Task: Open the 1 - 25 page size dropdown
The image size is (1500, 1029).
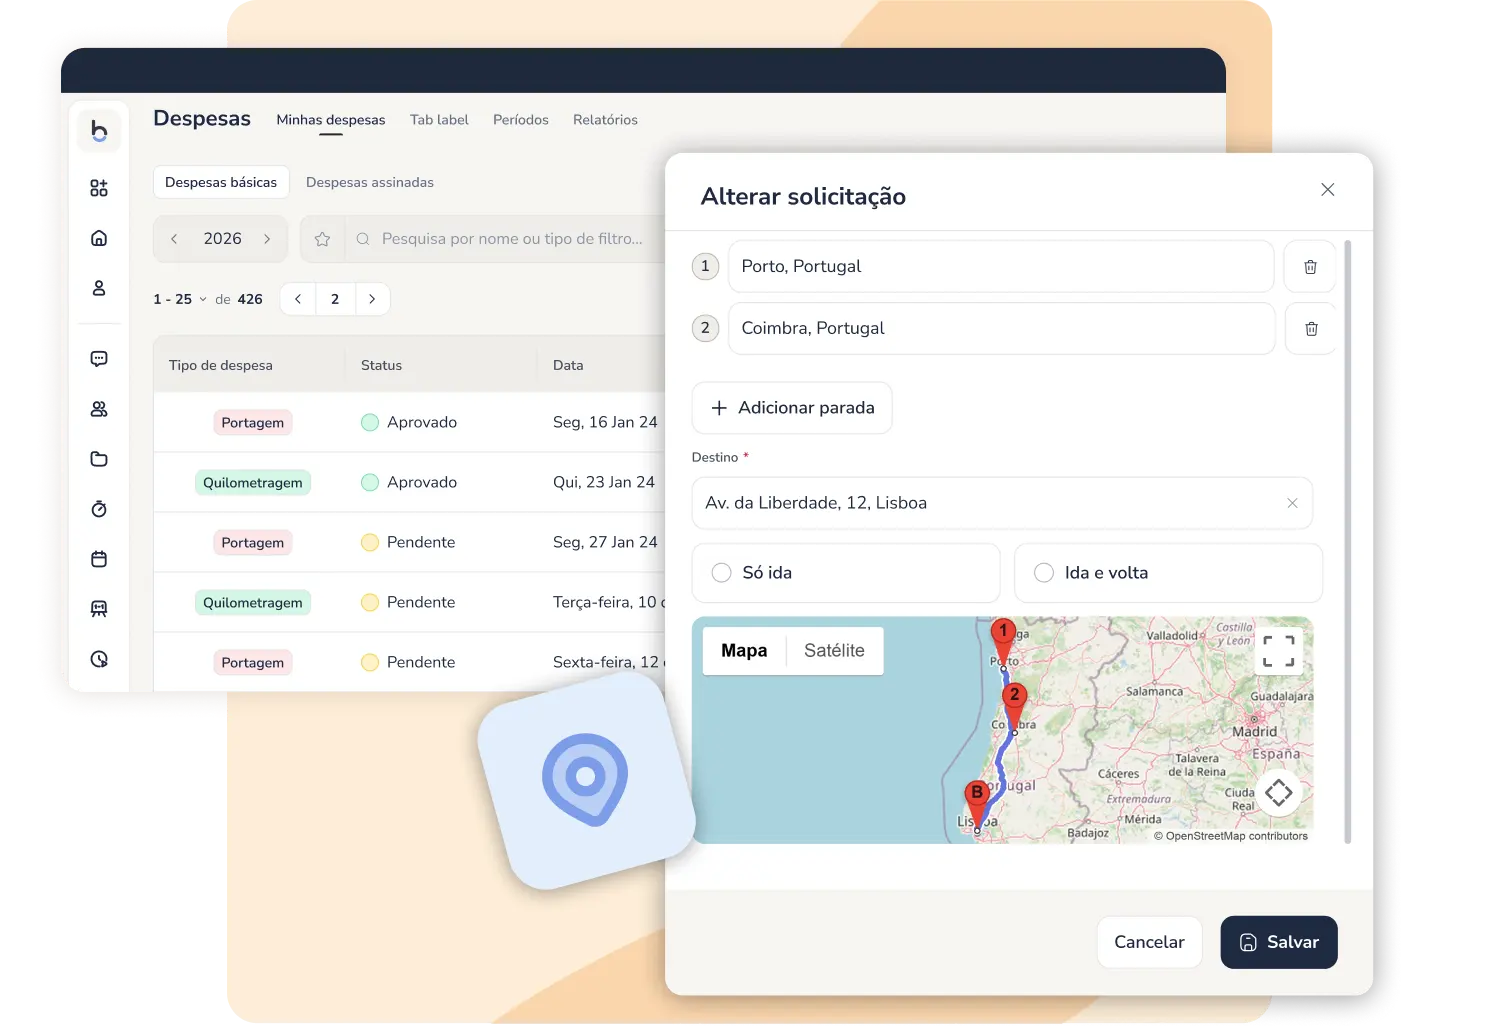Action: (x=180, y=299)
